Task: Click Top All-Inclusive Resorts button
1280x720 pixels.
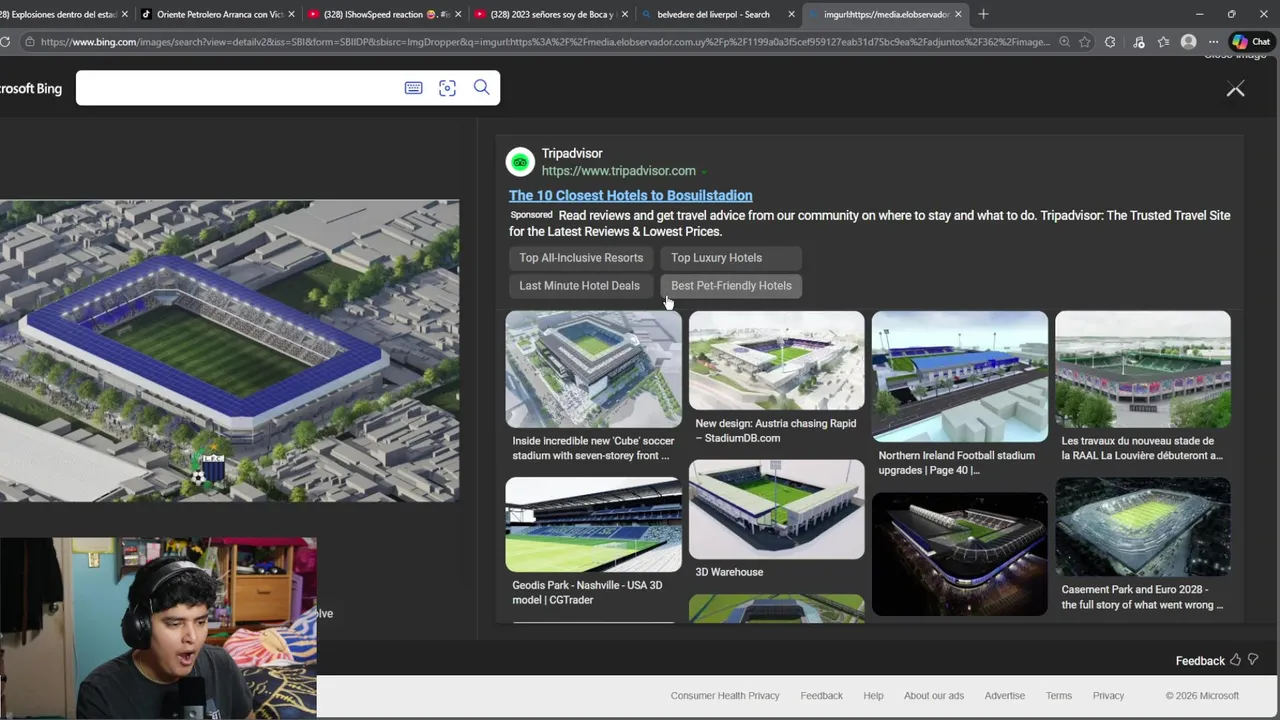Action: click(x=581, y=258)
